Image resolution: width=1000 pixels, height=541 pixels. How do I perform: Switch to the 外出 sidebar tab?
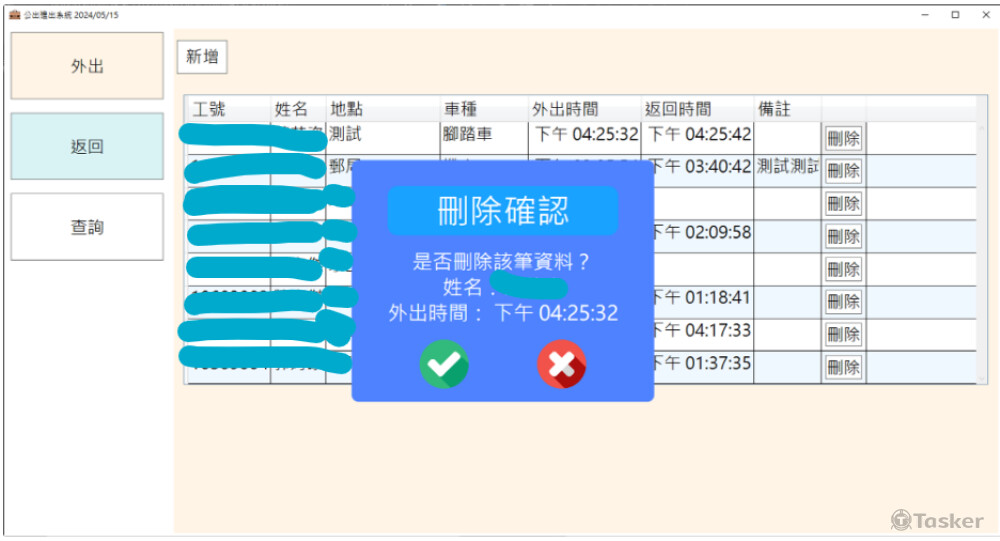tap(87, 66)
